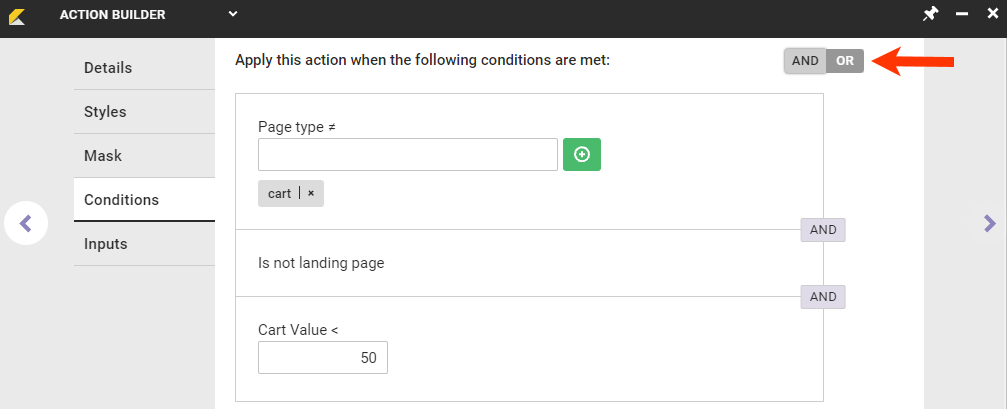
Task: Click the Kameleoon logo icon
Action: 17,15
